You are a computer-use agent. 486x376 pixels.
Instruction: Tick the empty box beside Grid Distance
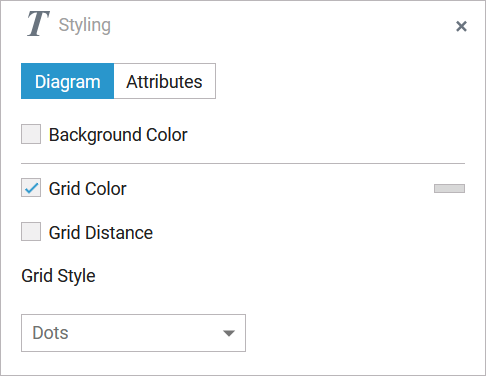[x=31, y=232]
